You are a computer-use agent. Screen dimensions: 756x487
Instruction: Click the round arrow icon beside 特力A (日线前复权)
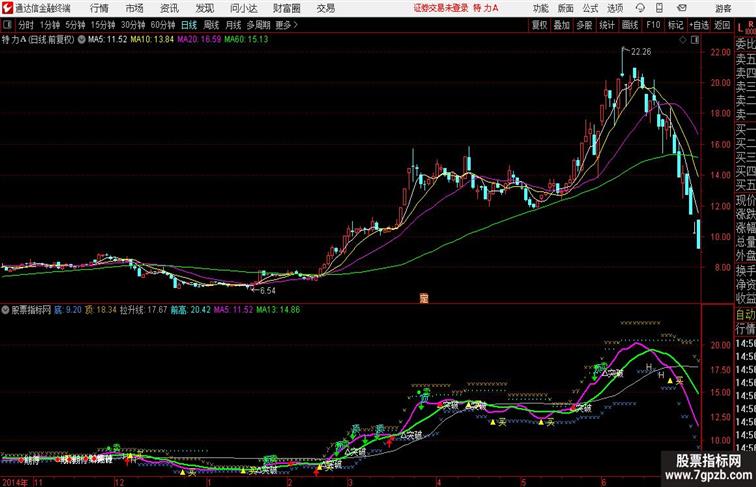(x=81, y=40)
